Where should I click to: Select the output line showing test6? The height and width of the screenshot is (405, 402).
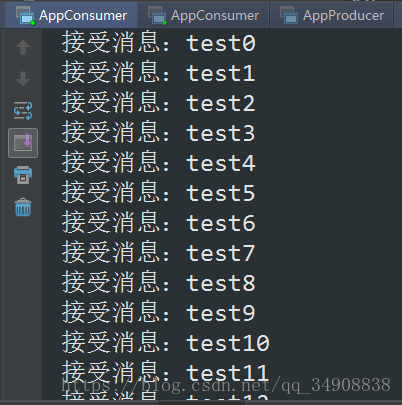coord(159,223)
